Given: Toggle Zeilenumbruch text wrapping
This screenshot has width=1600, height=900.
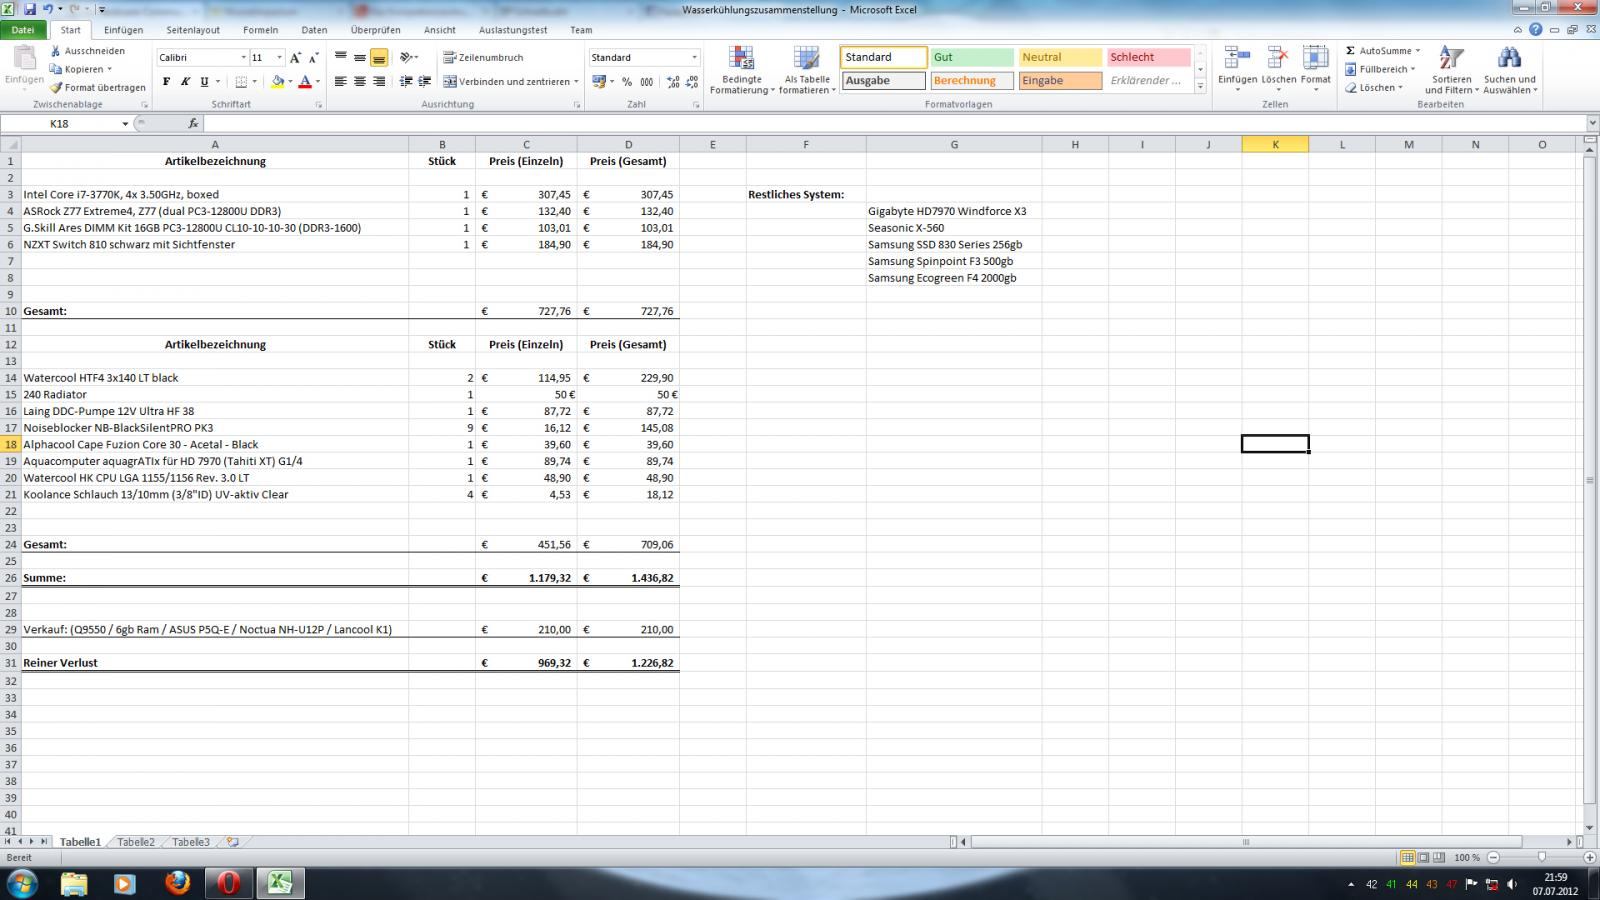Looking at the screenshot, I should [484, 57].
